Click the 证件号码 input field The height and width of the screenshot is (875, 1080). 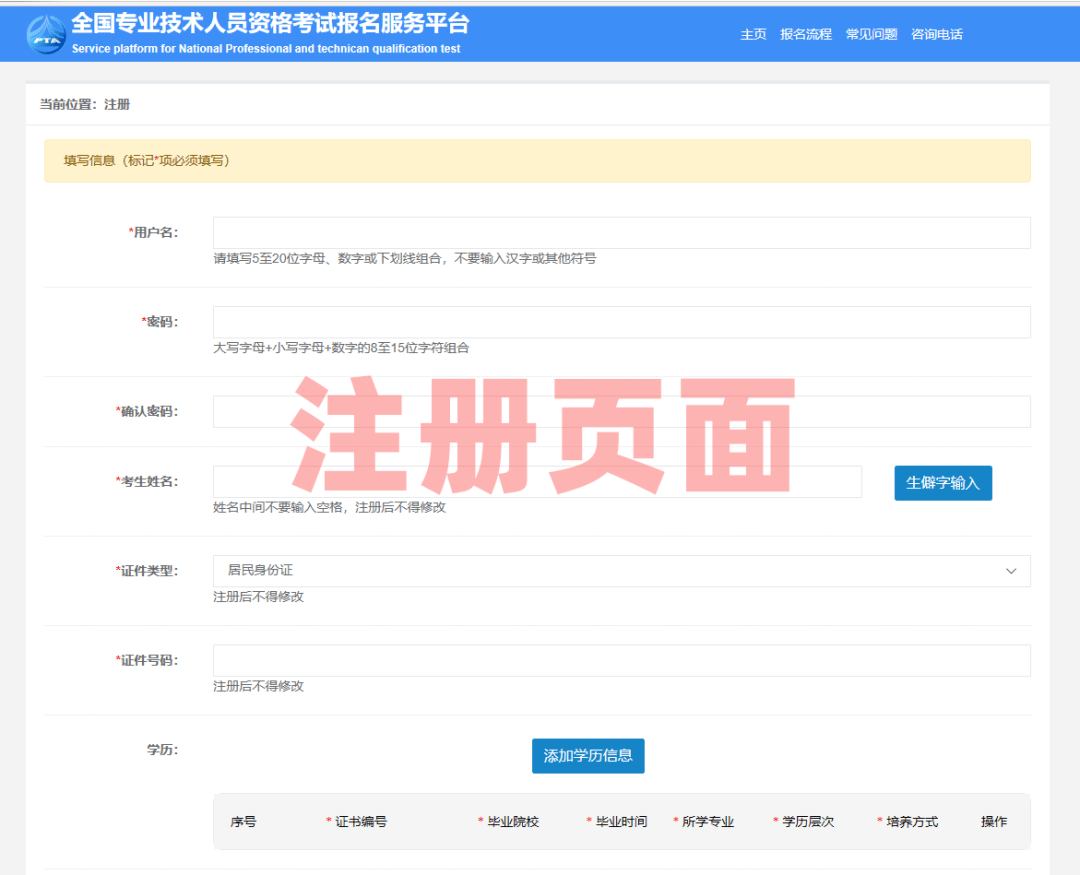pos(621,661)
